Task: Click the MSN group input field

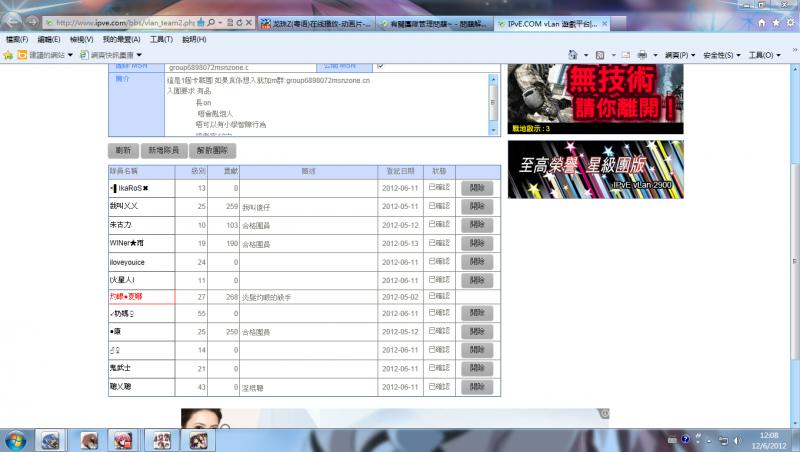Action: click(240, 67)
